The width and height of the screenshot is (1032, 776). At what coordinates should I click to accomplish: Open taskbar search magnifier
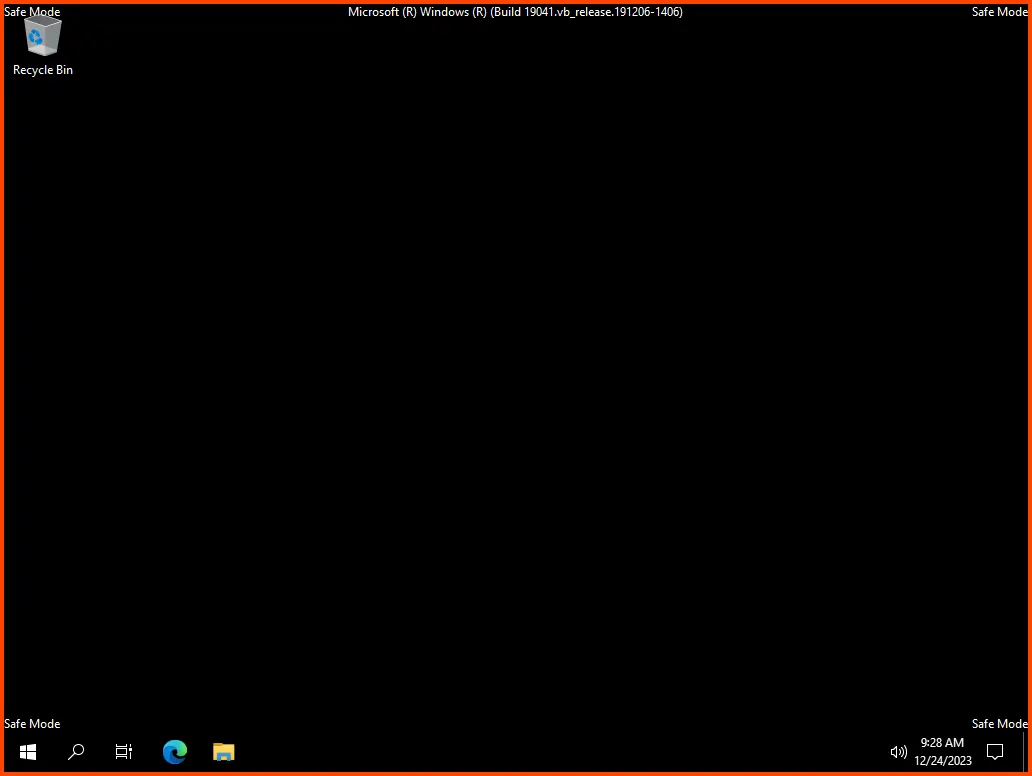click(x=76, y=752)
